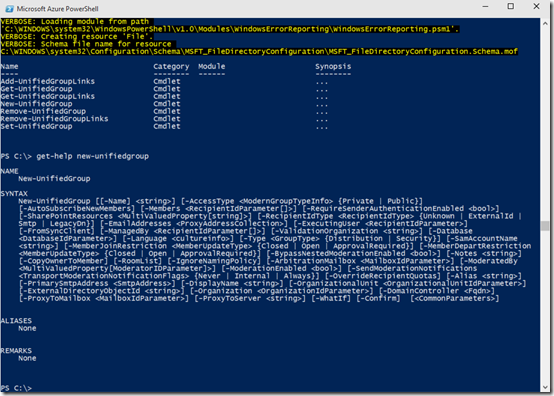The image size is (554, 396).
Task: Click the WindowsErrorReporting.psm1 path line
Action: click(230, 29)
